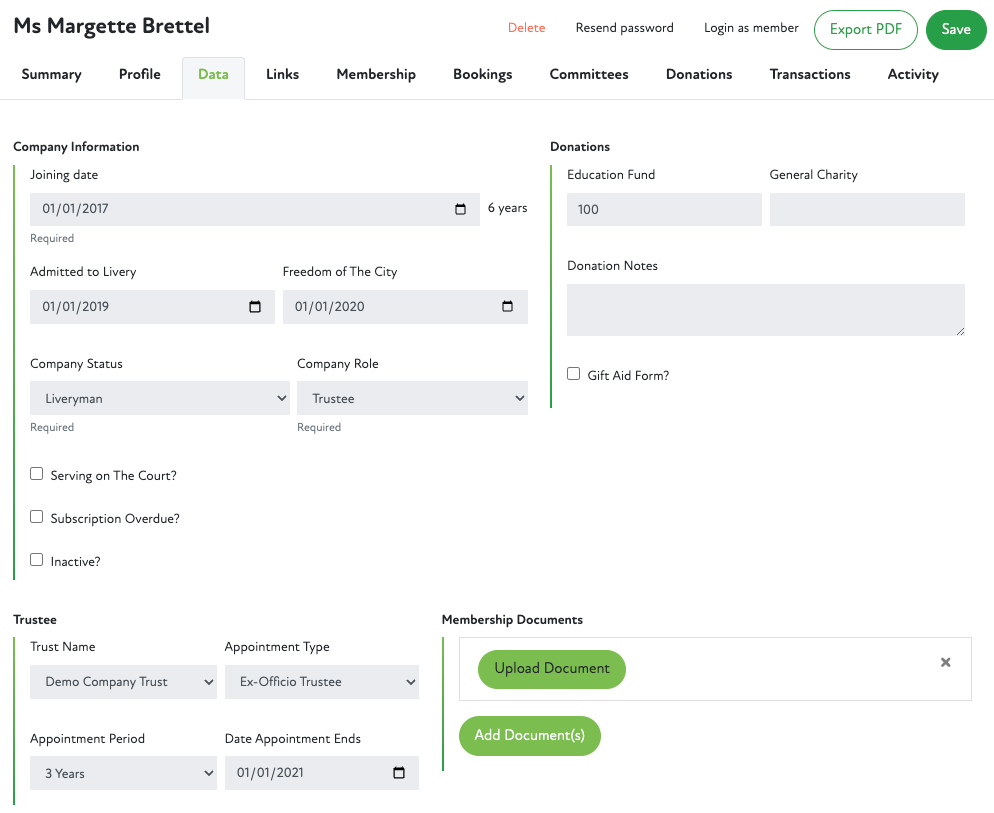Go to the Transactions tab

[810, 74]
